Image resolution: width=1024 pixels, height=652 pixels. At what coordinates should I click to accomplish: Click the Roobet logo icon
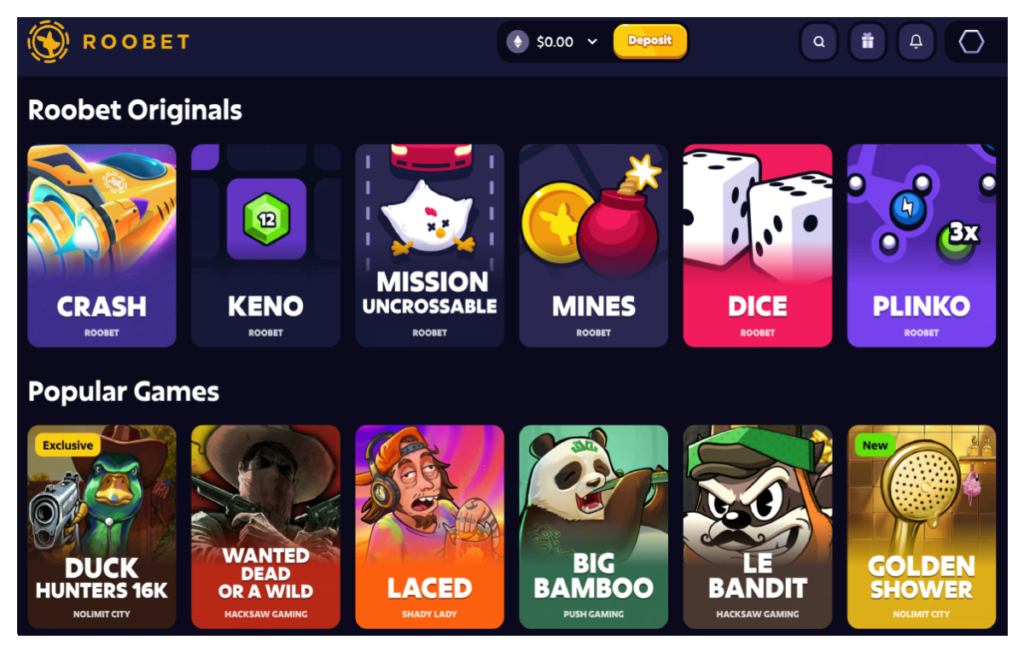click(48, 42)
